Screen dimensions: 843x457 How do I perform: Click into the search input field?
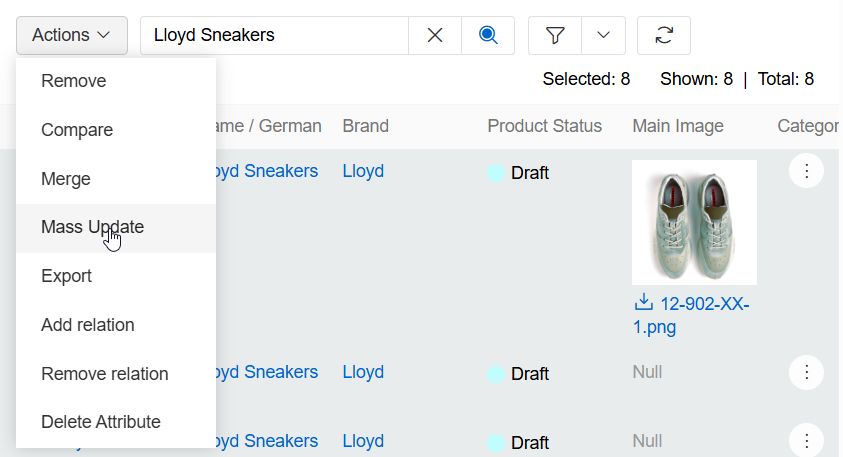click(275, 35)
